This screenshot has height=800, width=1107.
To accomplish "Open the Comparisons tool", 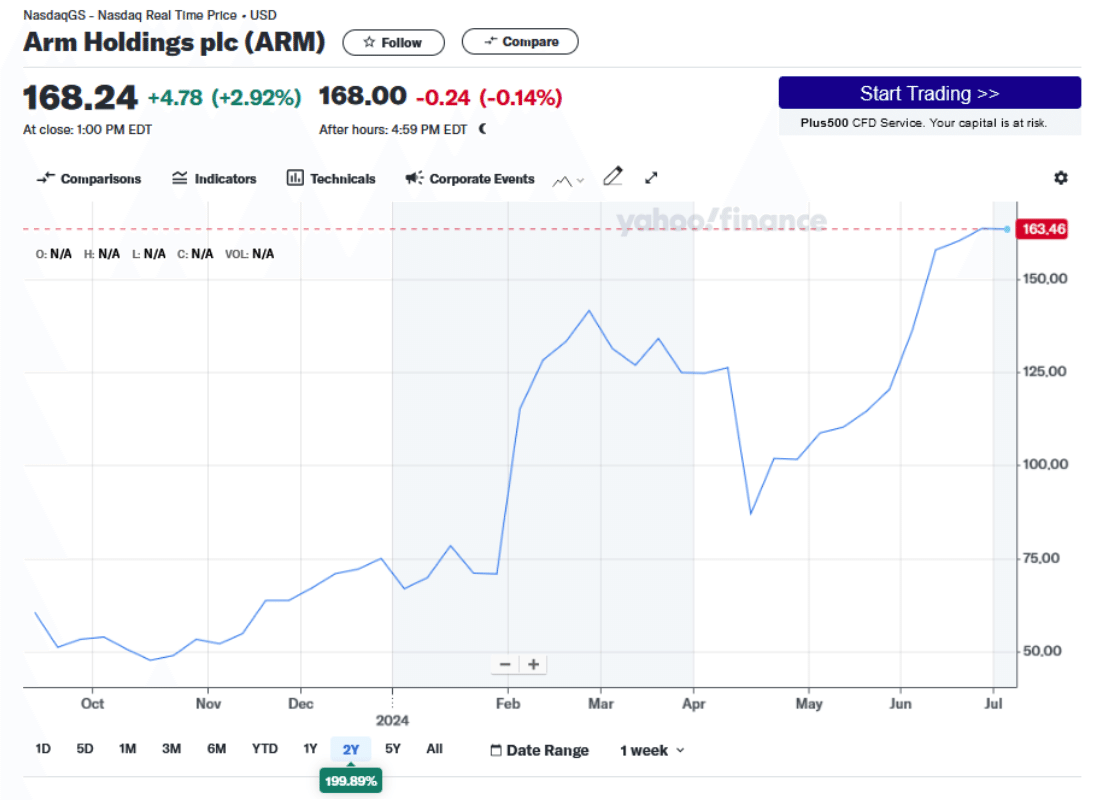I will coord(89,179).
